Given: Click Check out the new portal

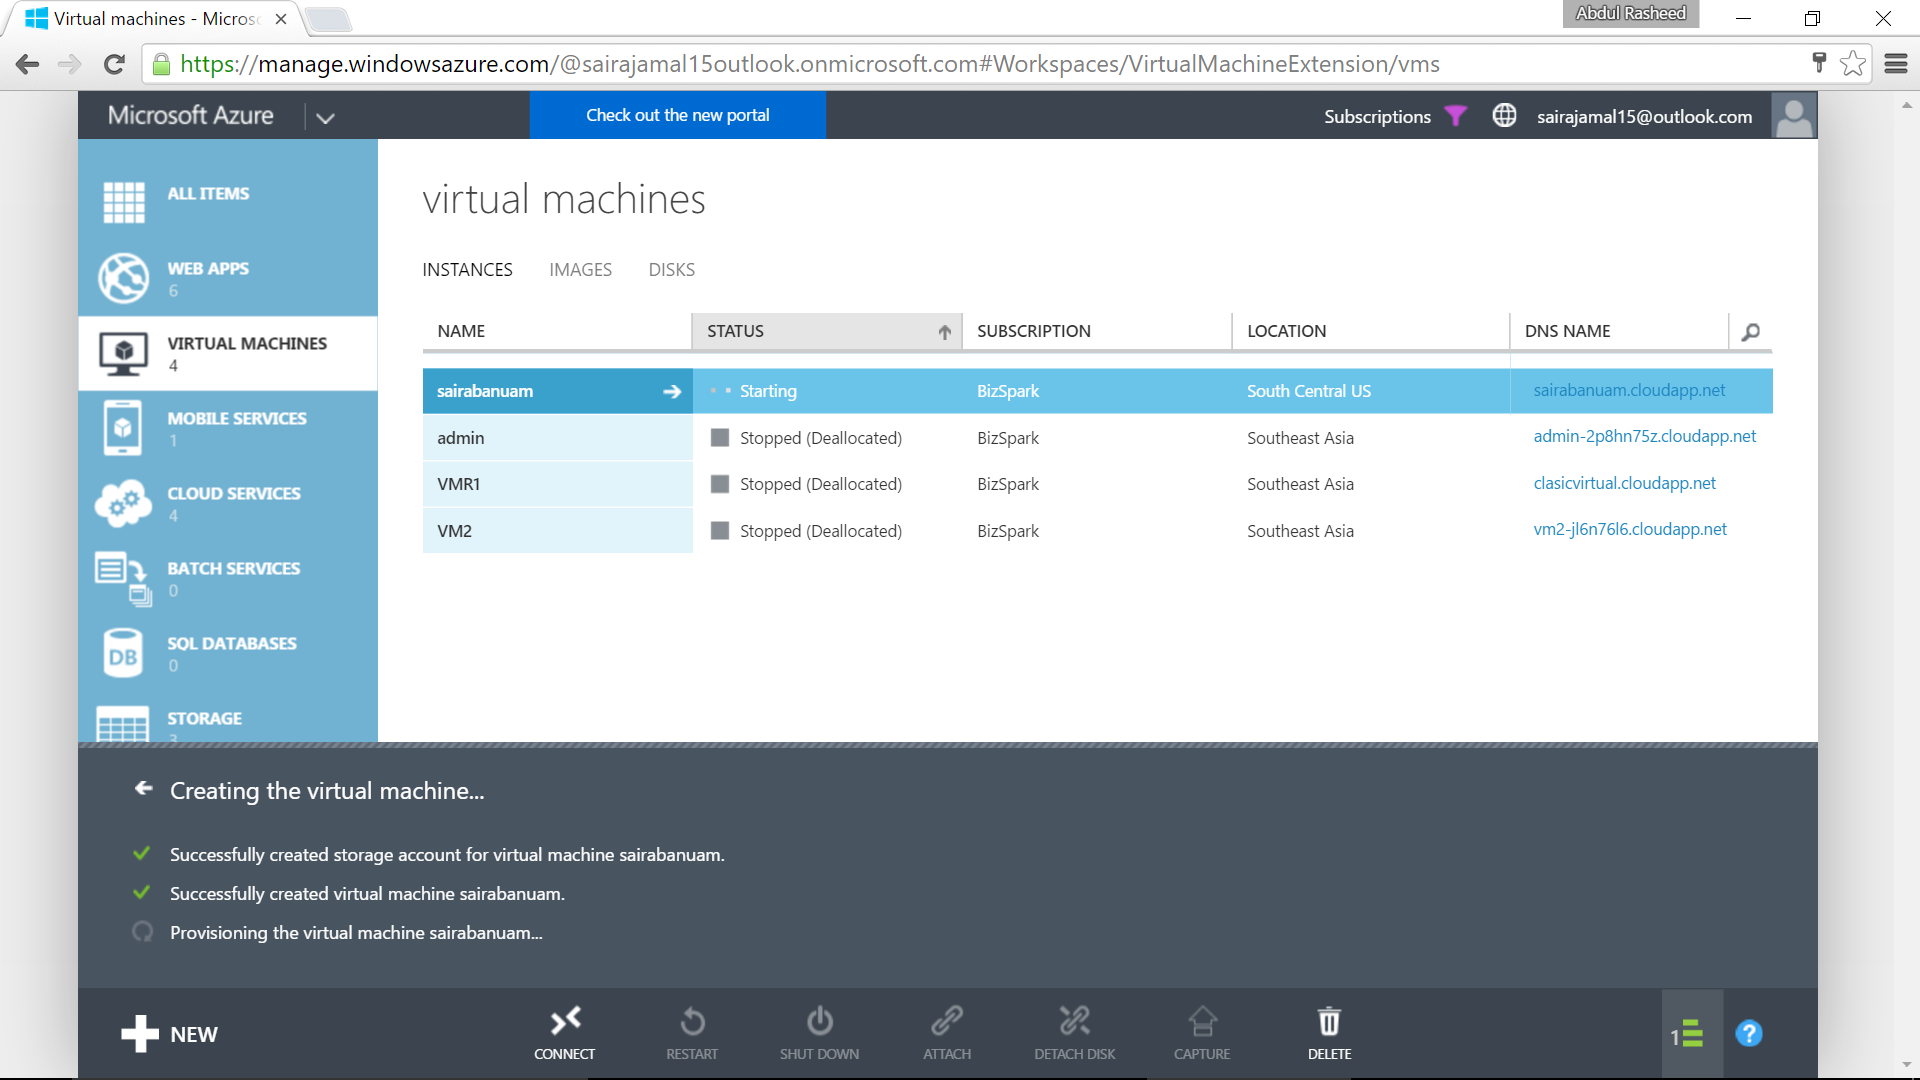Looking at the screenshot, I should pos(677,115).
